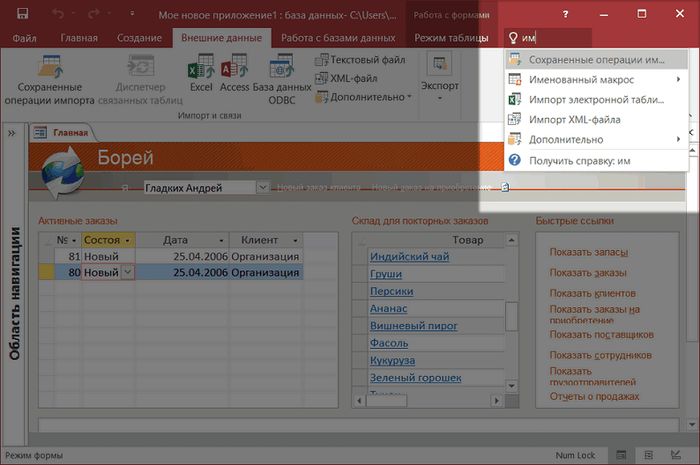
Task: Expand the navigation pane chevron button
Action: (x=12, y=132)
